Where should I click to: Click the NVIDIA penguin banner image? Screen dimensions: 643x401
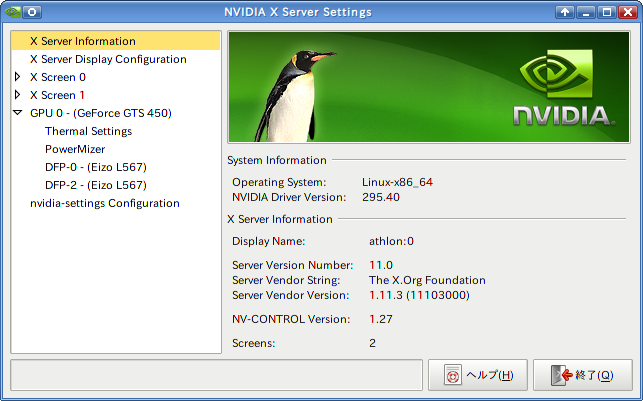(429, 87)
